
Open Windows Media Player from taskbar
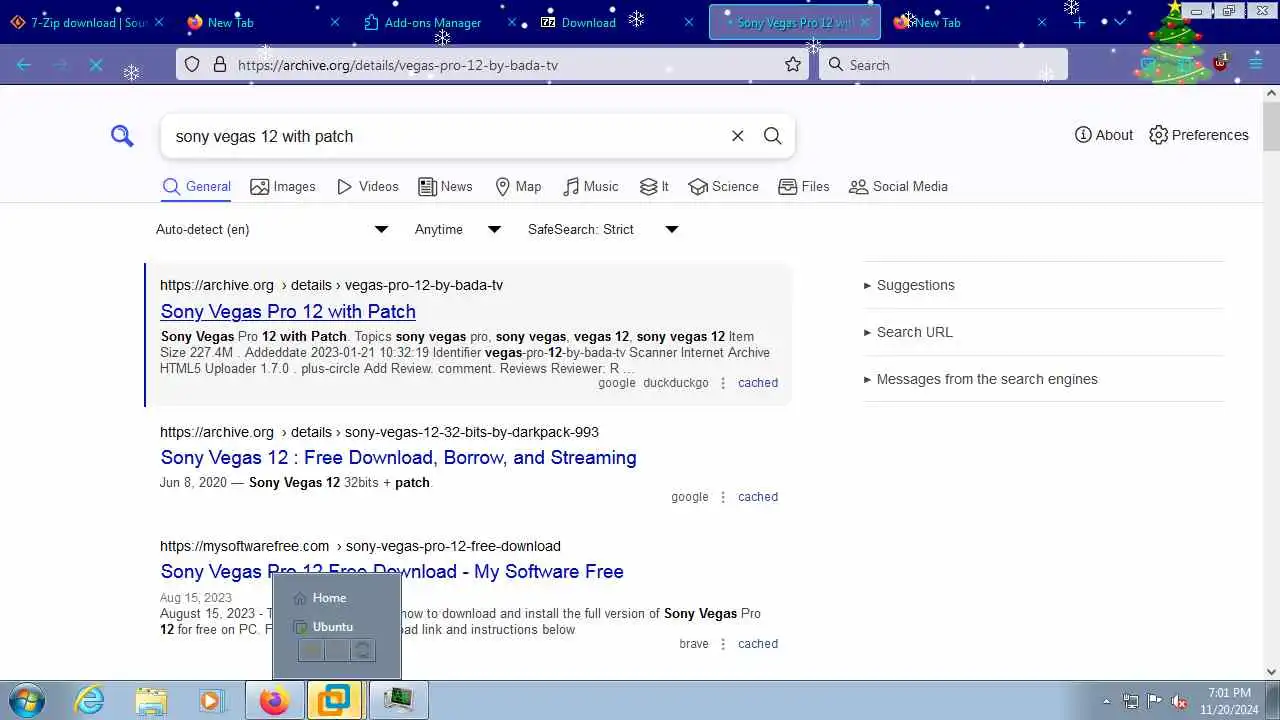[x=211, y=700]
